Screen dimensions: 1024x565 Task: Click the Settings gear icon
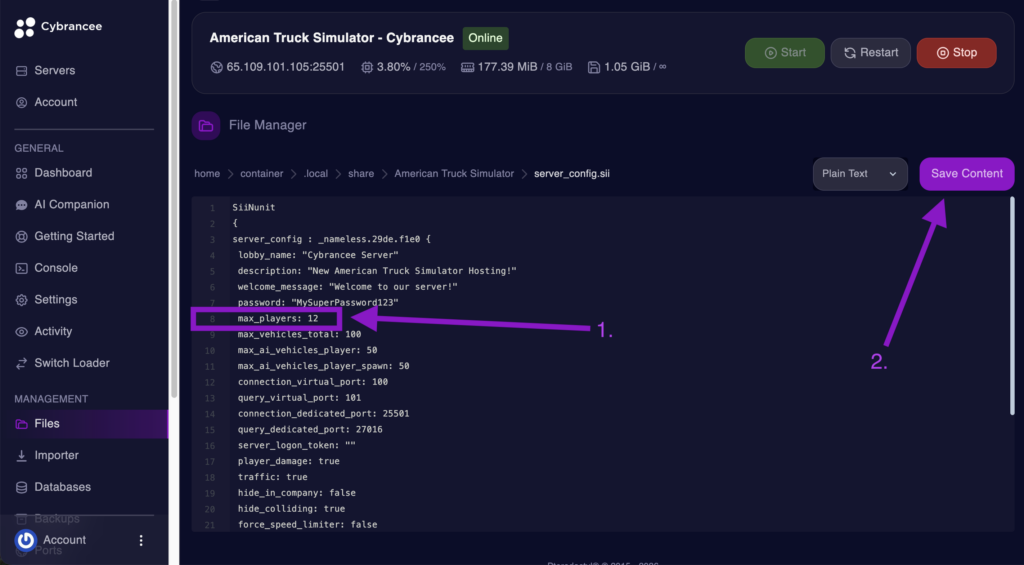click(x=22, y=300)
